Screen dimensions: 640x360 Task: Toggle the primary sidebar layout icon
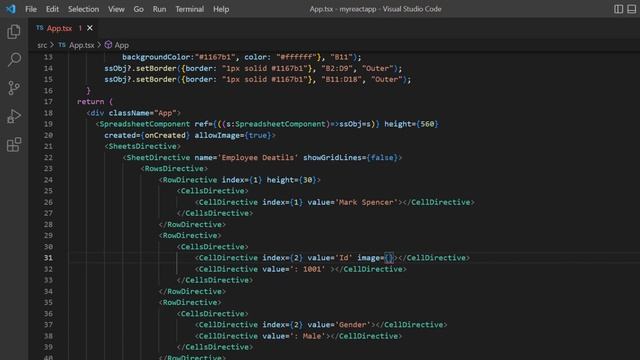click(618, 9)
